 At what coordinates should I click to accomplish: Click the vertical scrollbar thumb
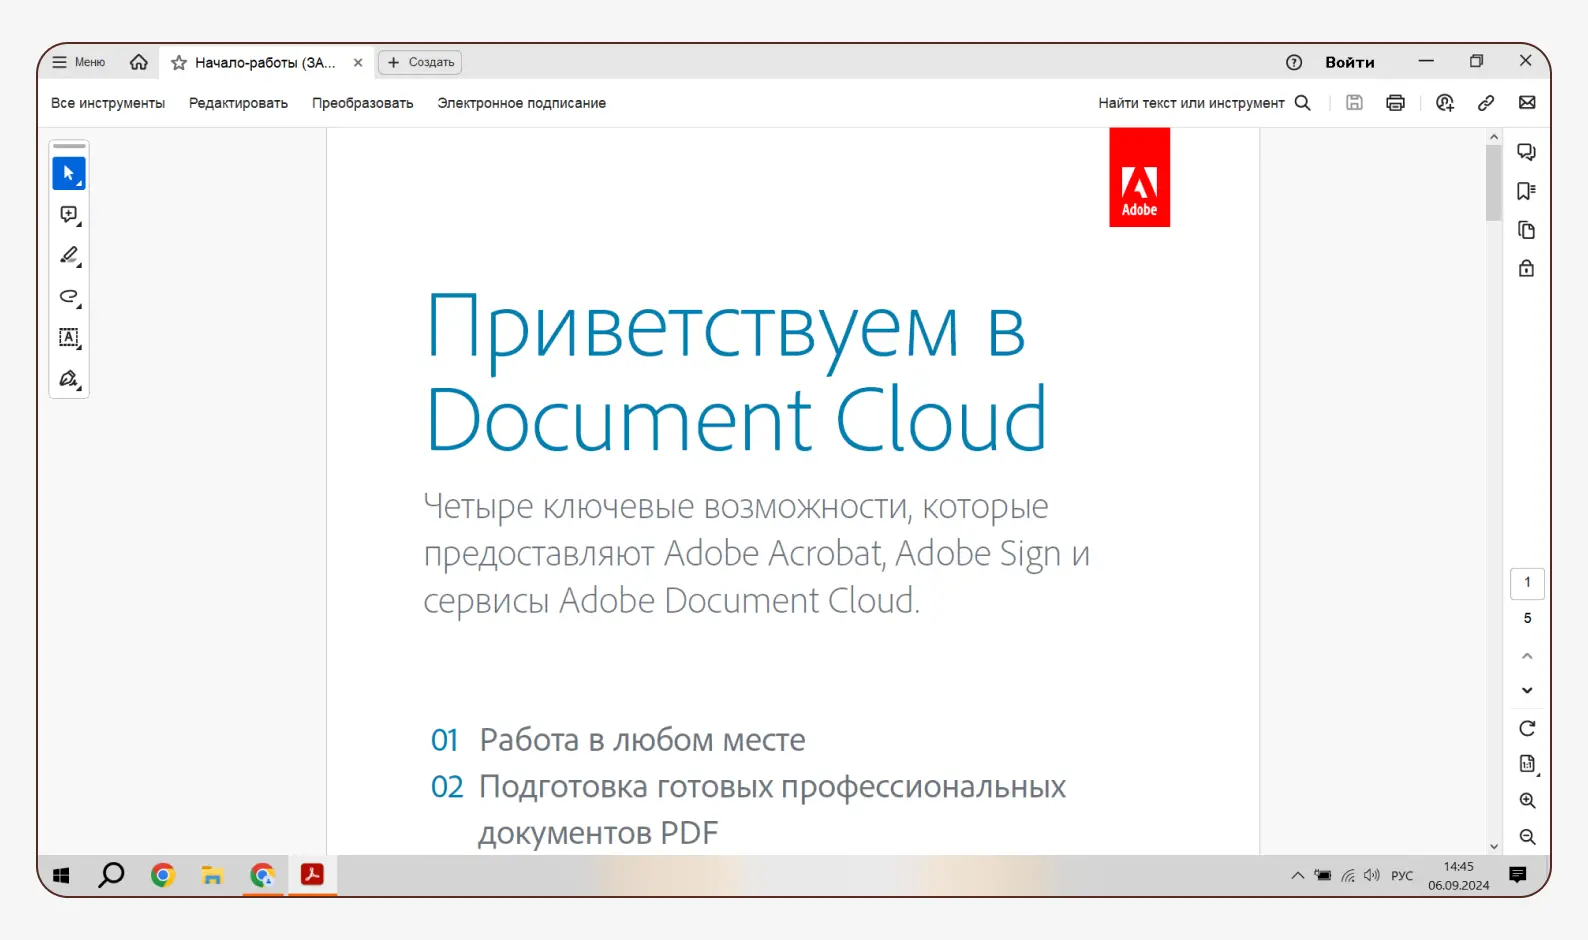(1494, 183)
